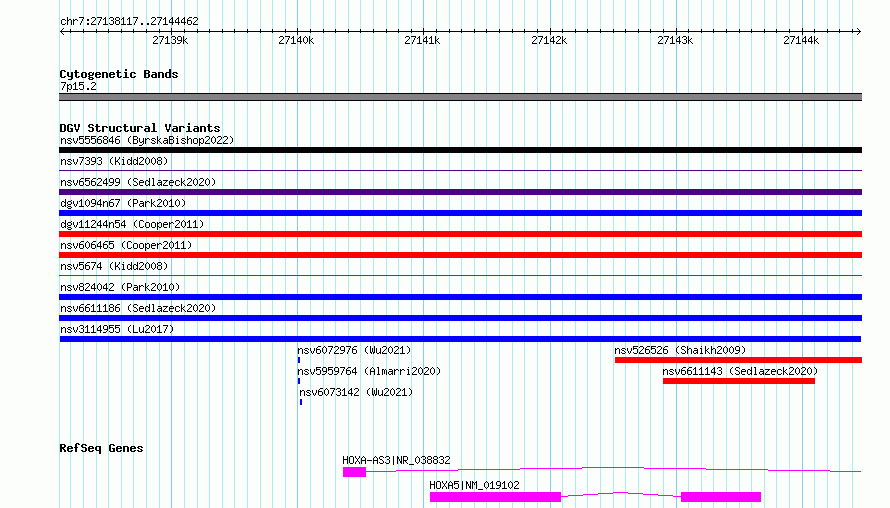Image resolution: width=890 pixels, height=508 pixels.
Task: Open the HOXA-AS3|NR_038832 gene label
Action: (396, 460)
